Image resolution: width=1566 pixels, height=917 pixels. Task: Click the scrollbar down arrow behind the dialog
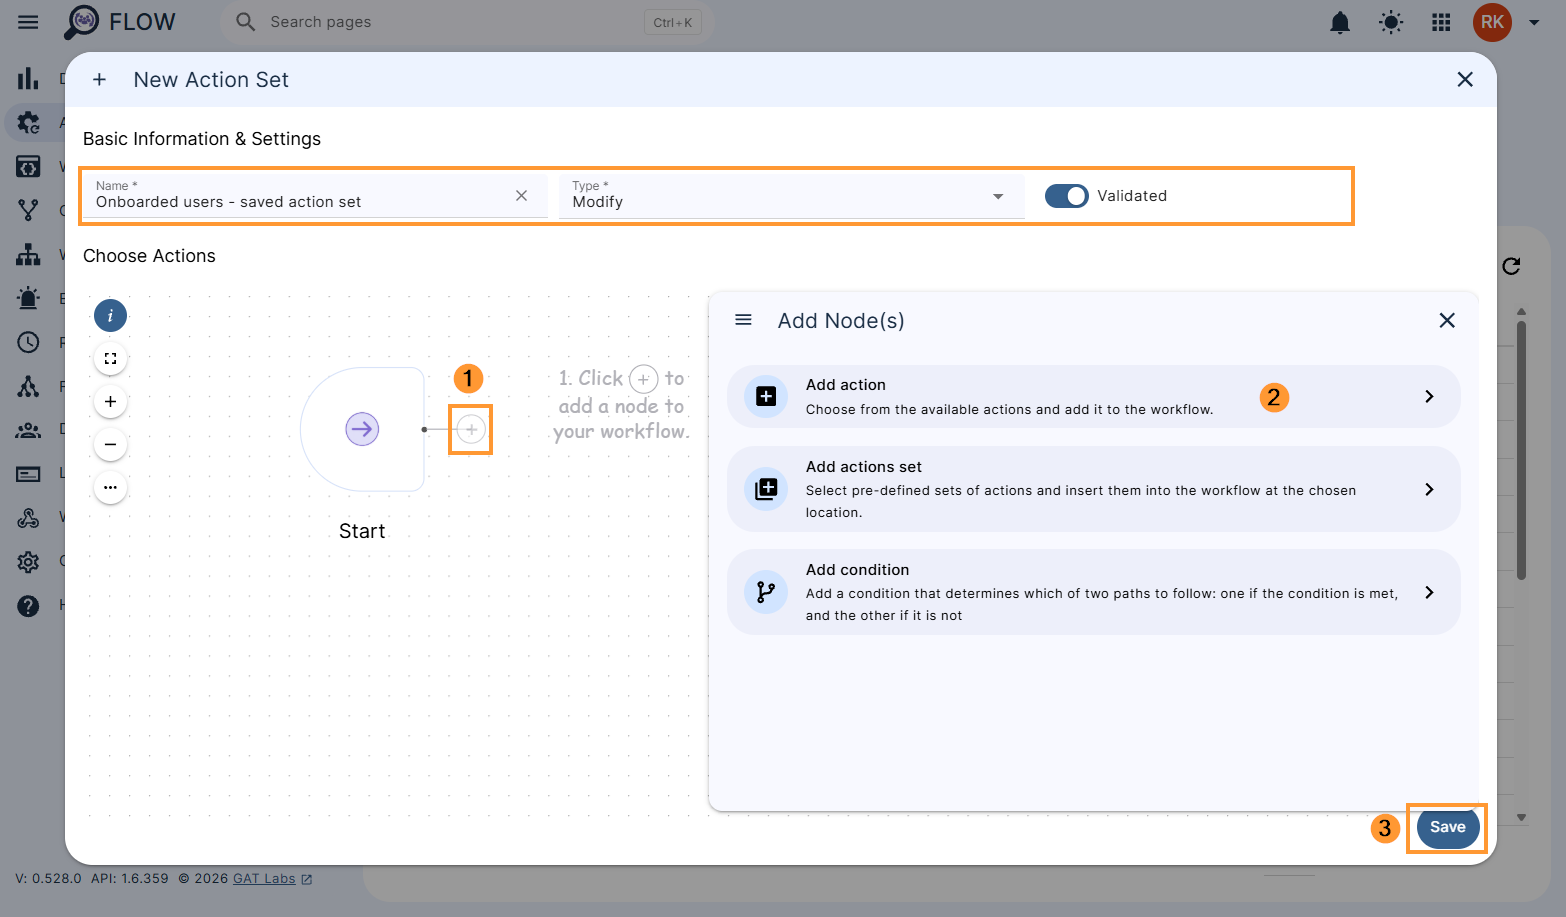[x=1521, y=817]
